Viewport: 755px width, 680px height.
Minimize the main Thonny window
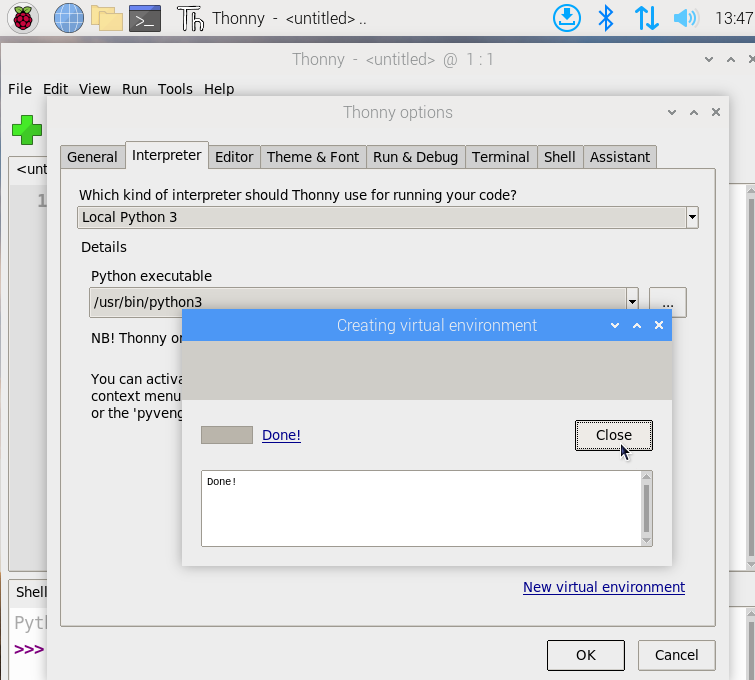(x=709, y=60)
